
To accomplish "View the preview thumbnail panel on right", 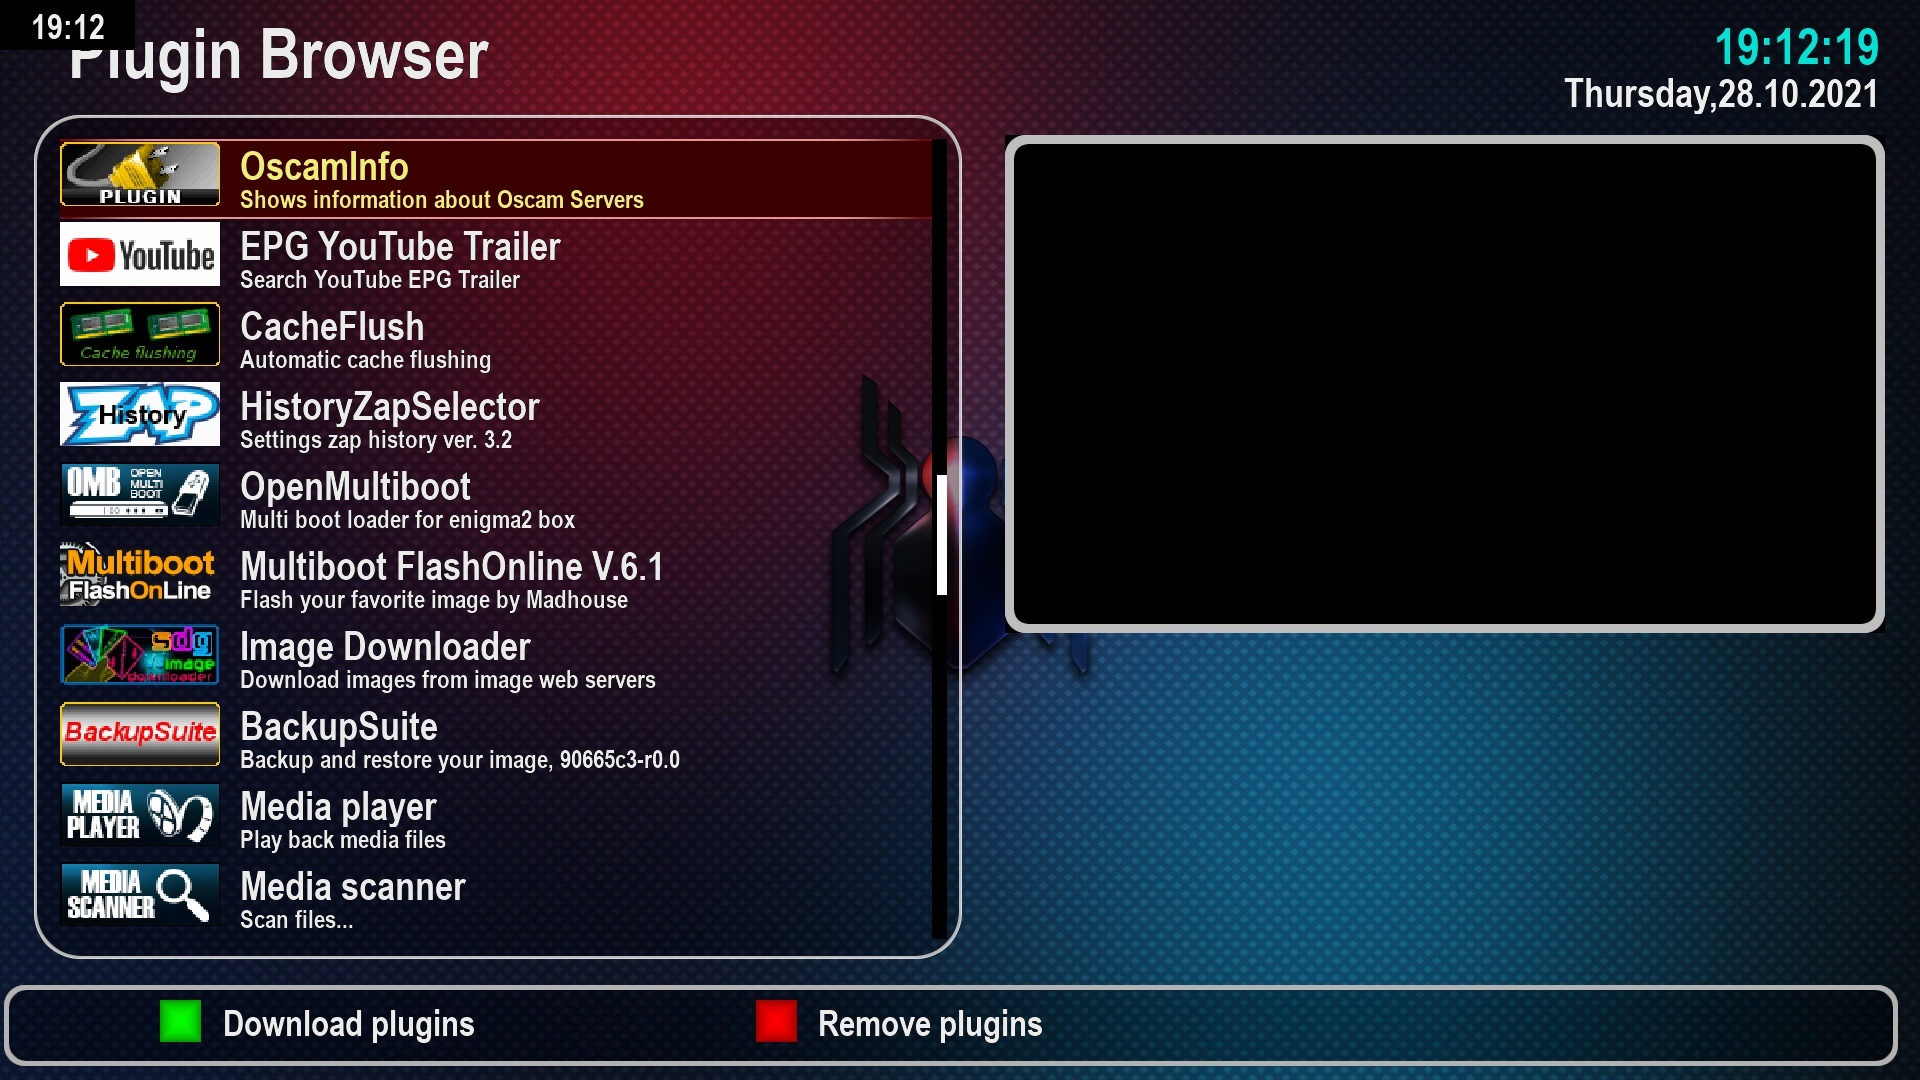I will (1445, 381).
